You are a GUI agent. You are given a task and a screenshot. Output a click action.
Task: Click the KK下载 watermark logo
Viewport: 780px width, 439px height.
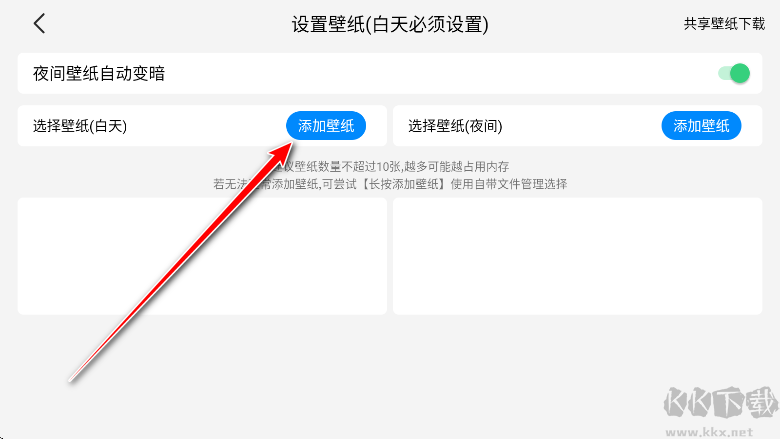(x=720, y=403)
